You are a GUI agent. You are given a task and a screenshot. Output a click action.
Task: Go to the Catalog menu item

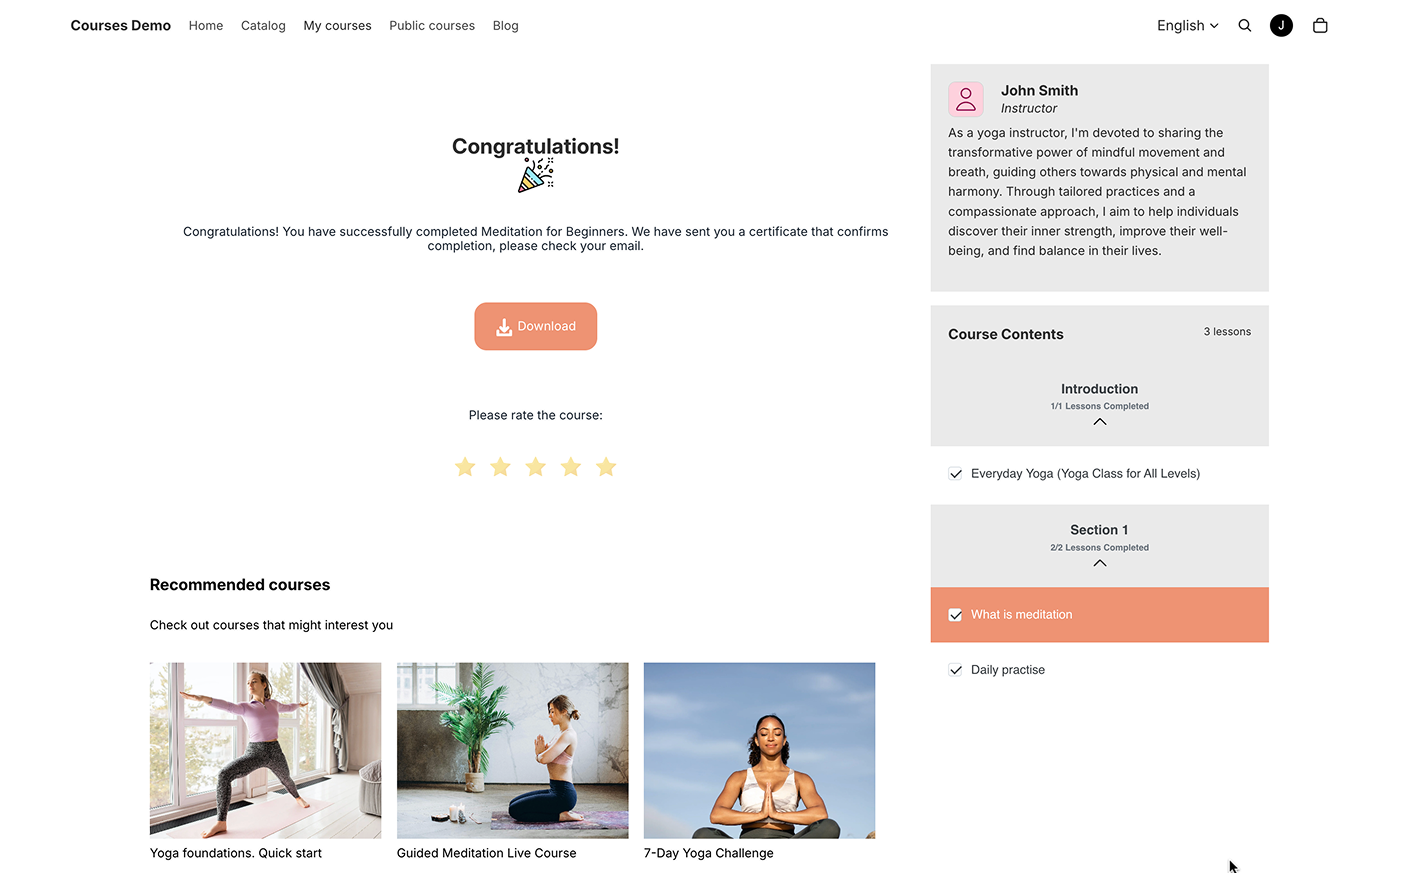[263, 26]
